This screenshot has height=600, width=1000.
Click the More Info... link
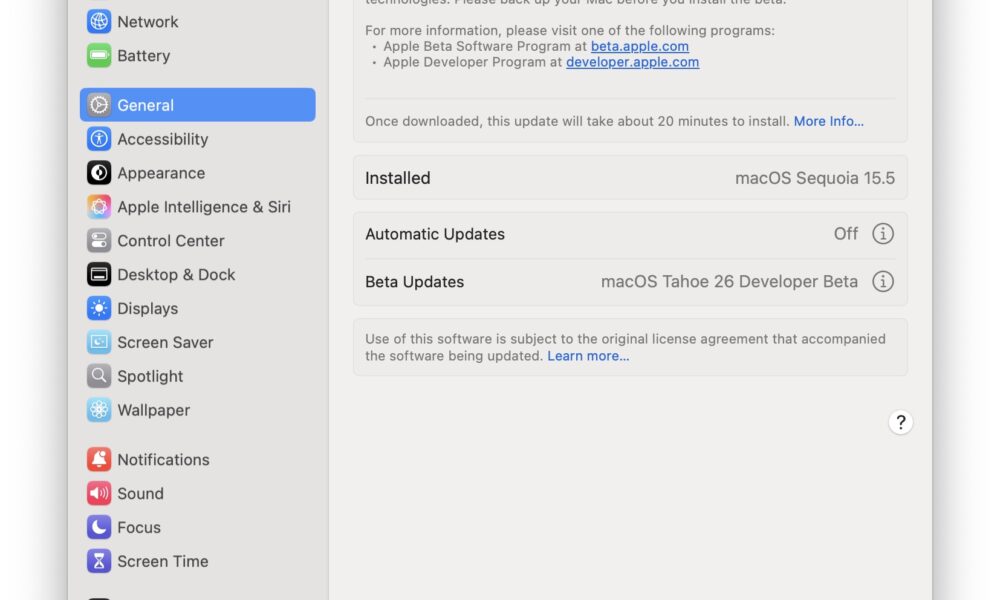point(828,121)
